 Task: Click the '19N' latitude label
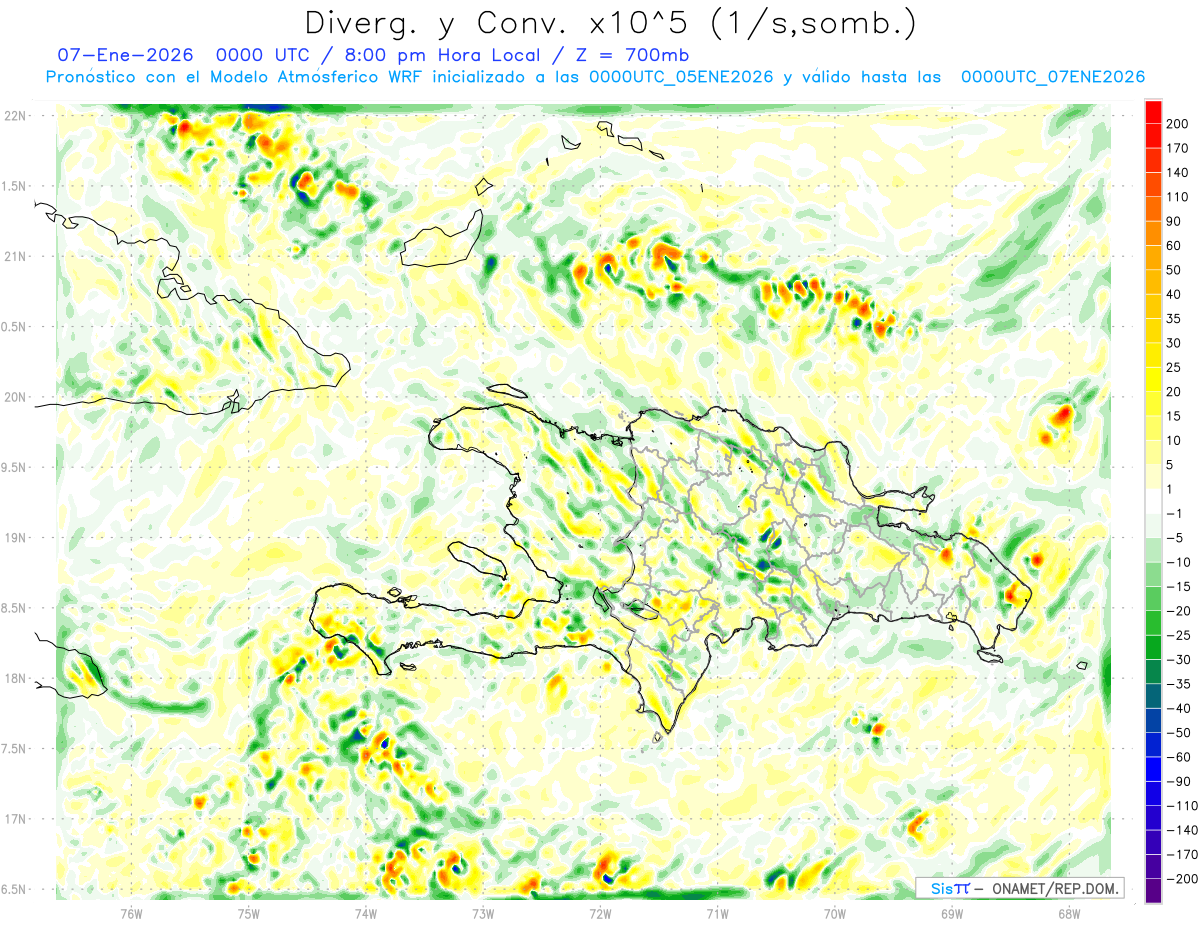click(x=17, y=538)
